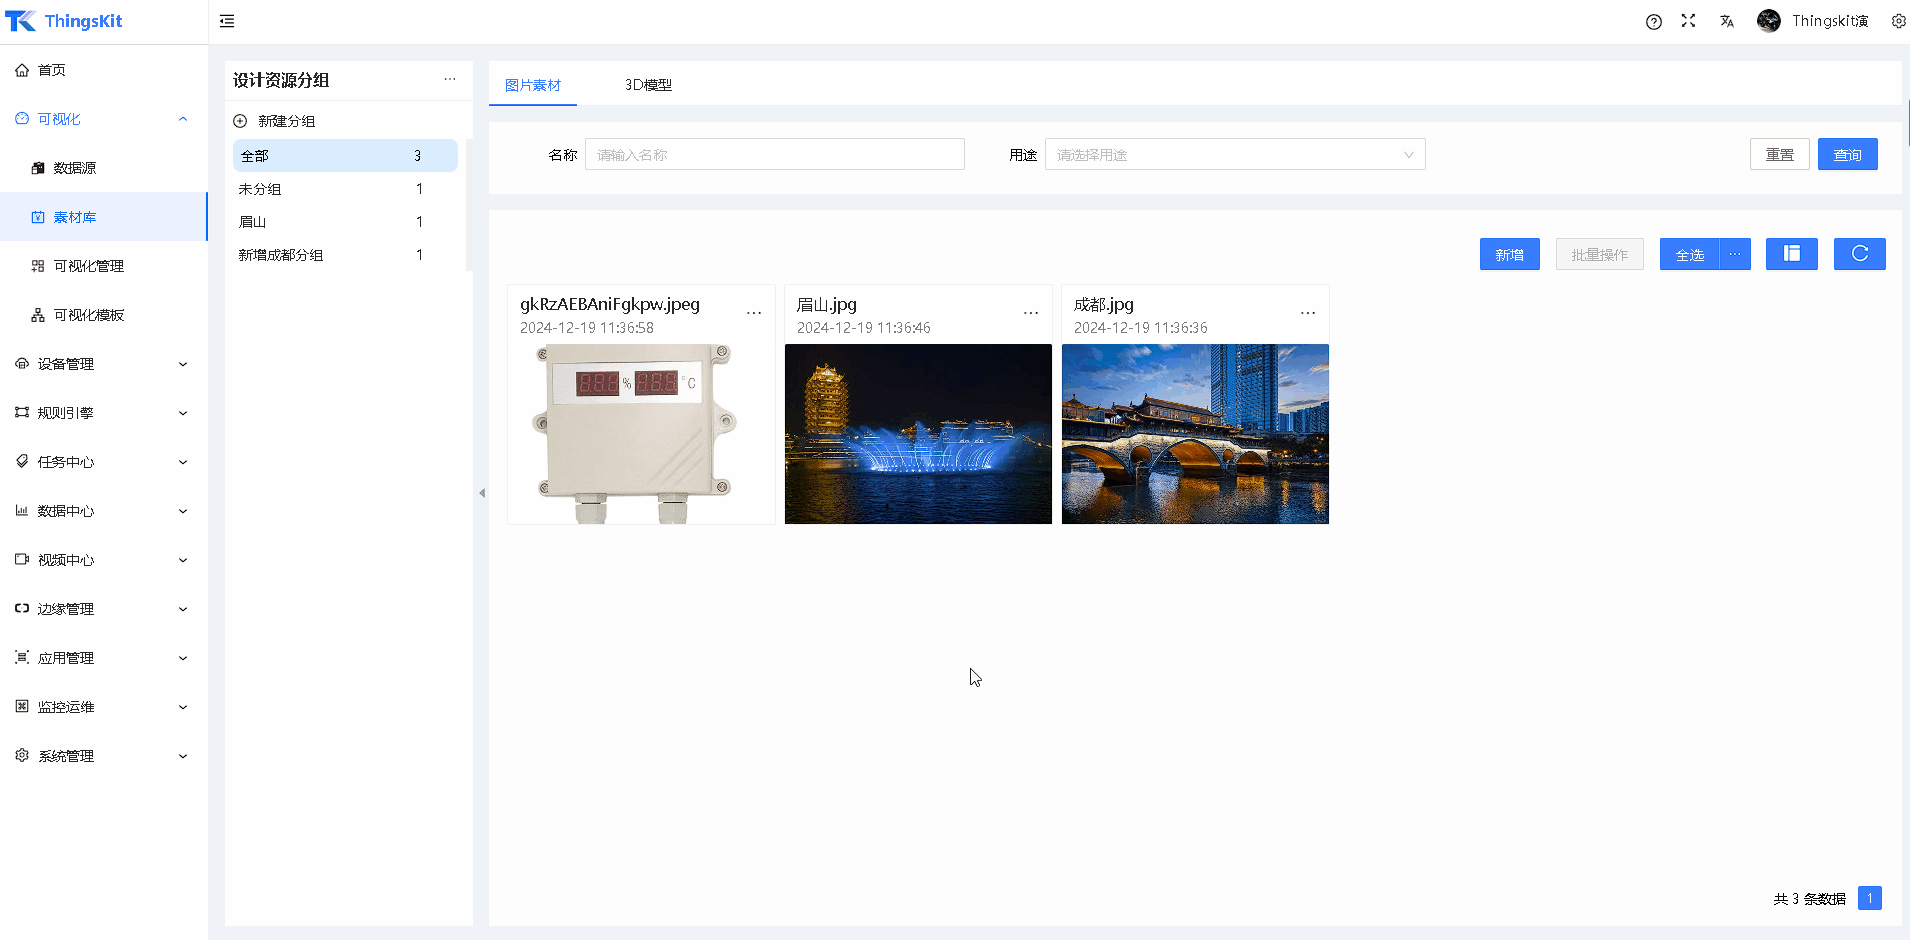
Task: Click the plus icon to create 新建分组
Action: 240,121
